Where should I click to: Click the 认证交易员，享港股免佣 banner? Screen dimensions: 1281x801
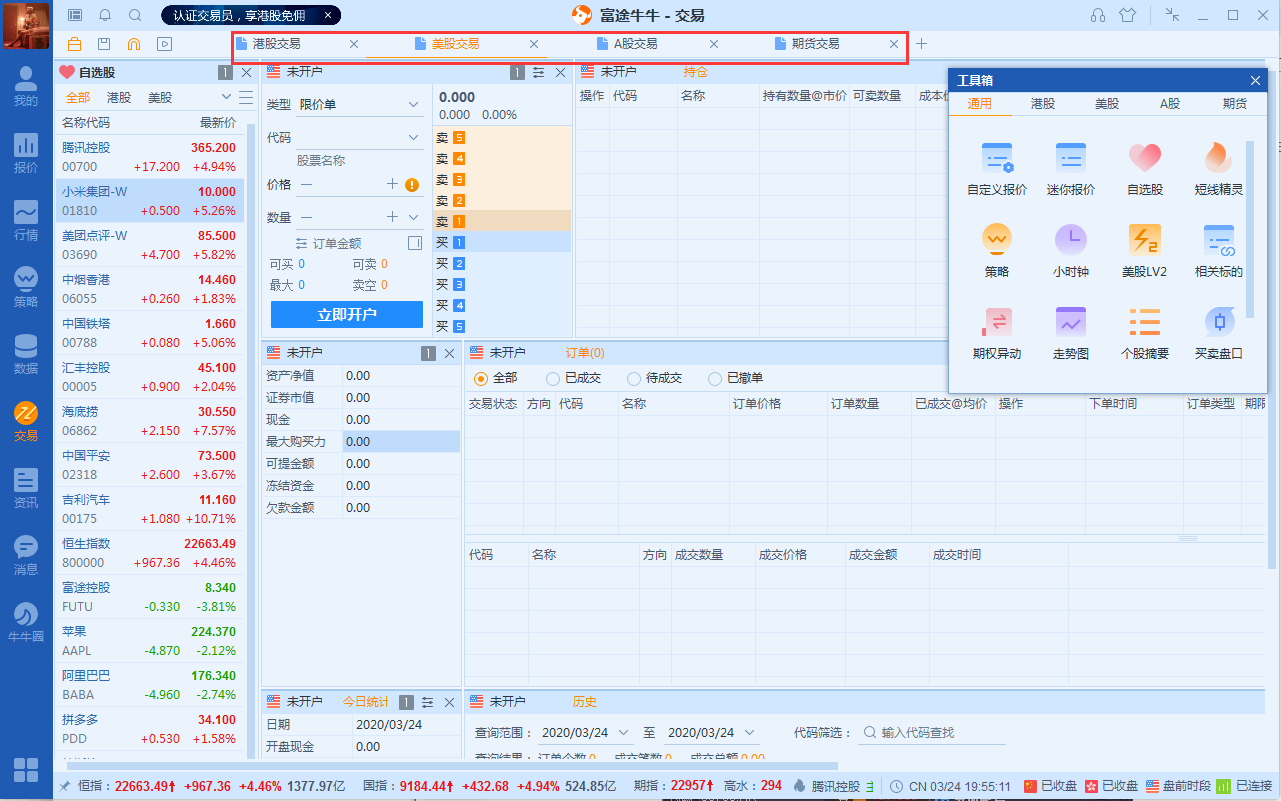tap(251, 15)
